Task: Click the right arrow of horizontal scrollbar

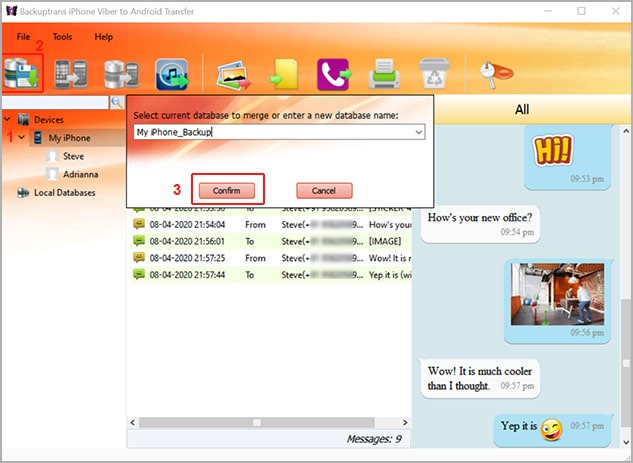Action: click(405, 422)
